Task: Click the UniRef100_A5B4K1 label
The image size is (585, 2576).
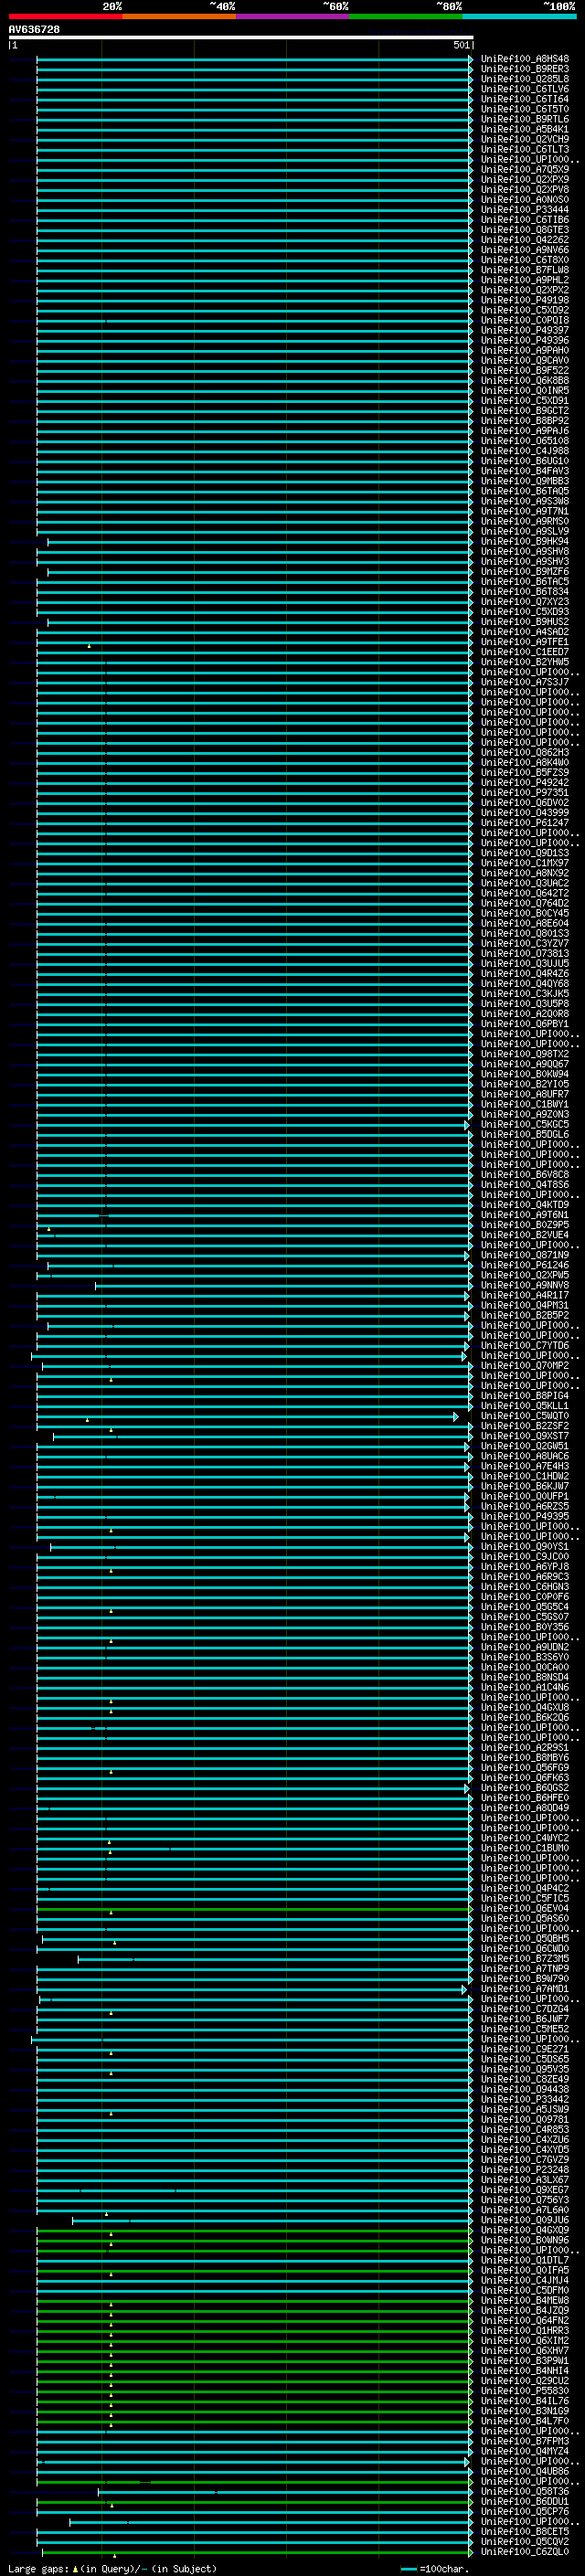Action: (x=525, y=129)
